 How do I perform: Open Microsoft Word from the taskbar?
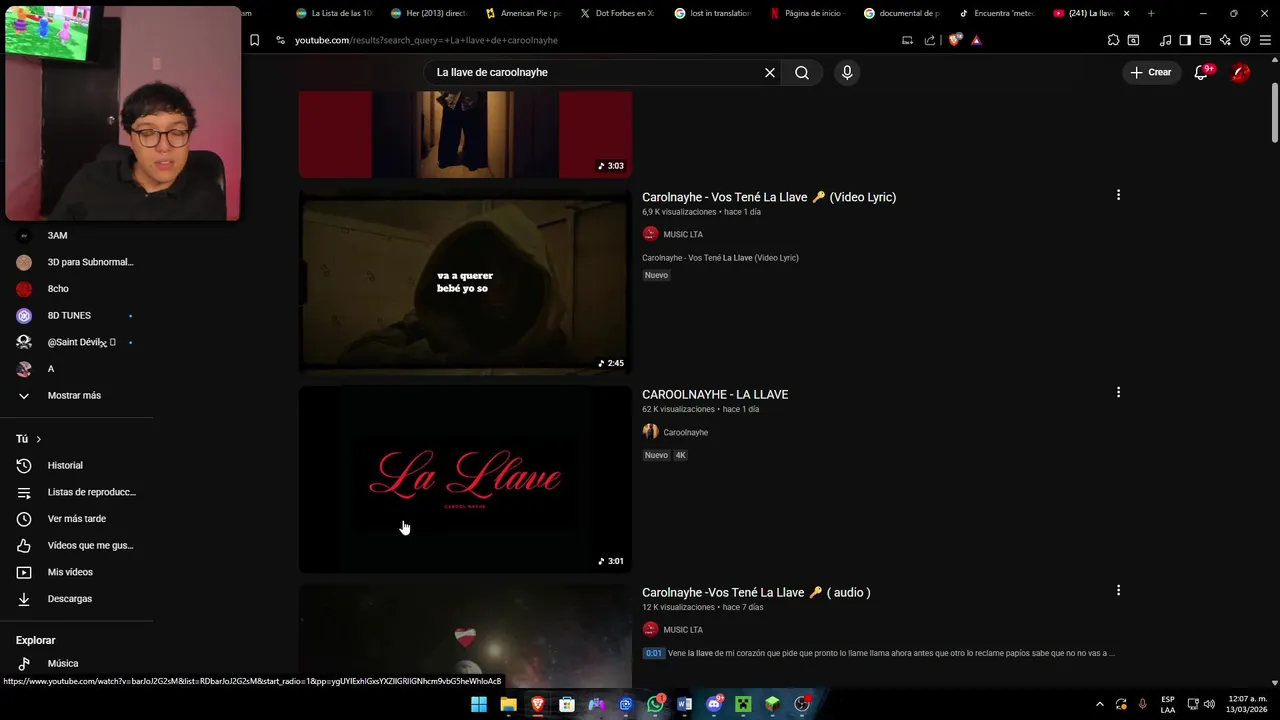[x=684, y=704]
